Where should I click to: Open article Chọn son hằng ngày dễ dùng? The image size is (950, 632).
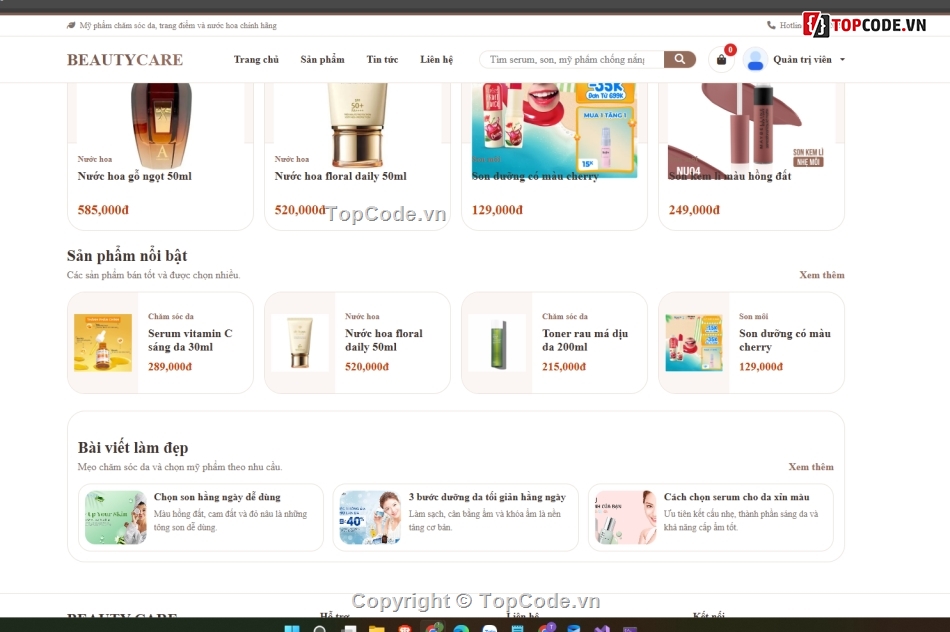click(x=217, y=497)
